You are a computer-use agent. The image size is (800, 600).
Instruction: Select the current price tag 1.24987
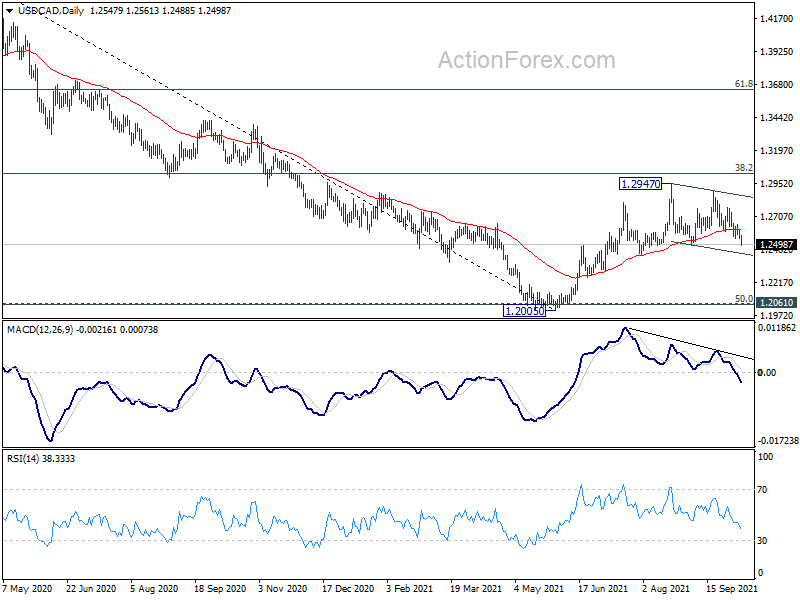tap(776, 245)
